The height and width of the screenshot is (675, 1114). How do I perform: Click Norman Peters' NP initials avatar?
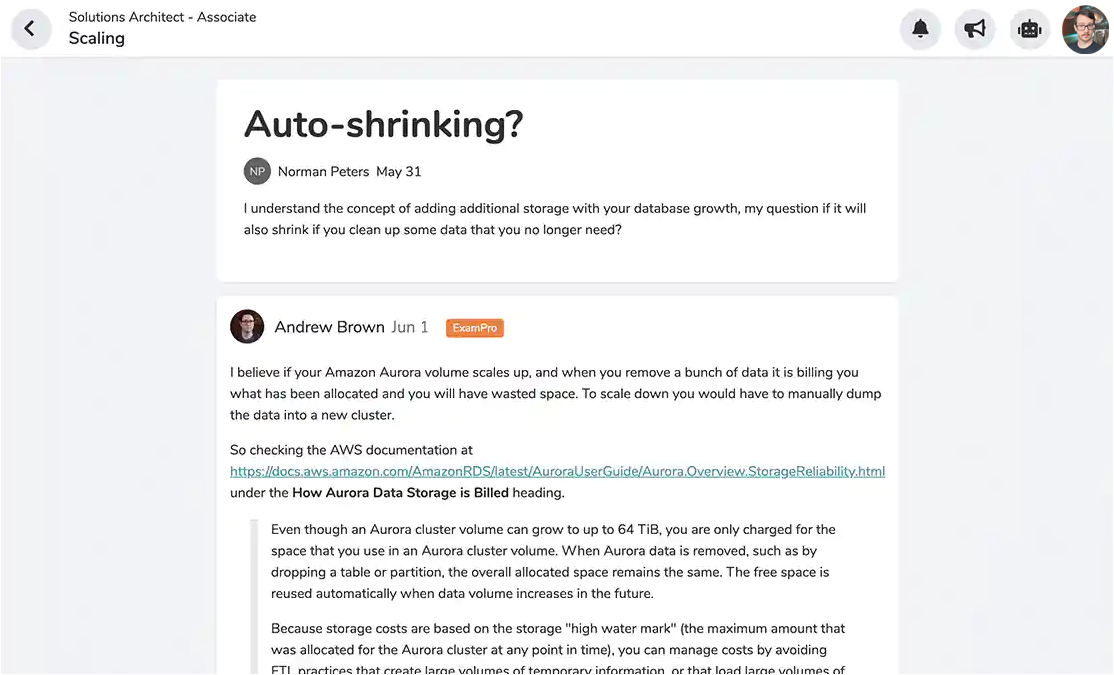pos(257,171)
